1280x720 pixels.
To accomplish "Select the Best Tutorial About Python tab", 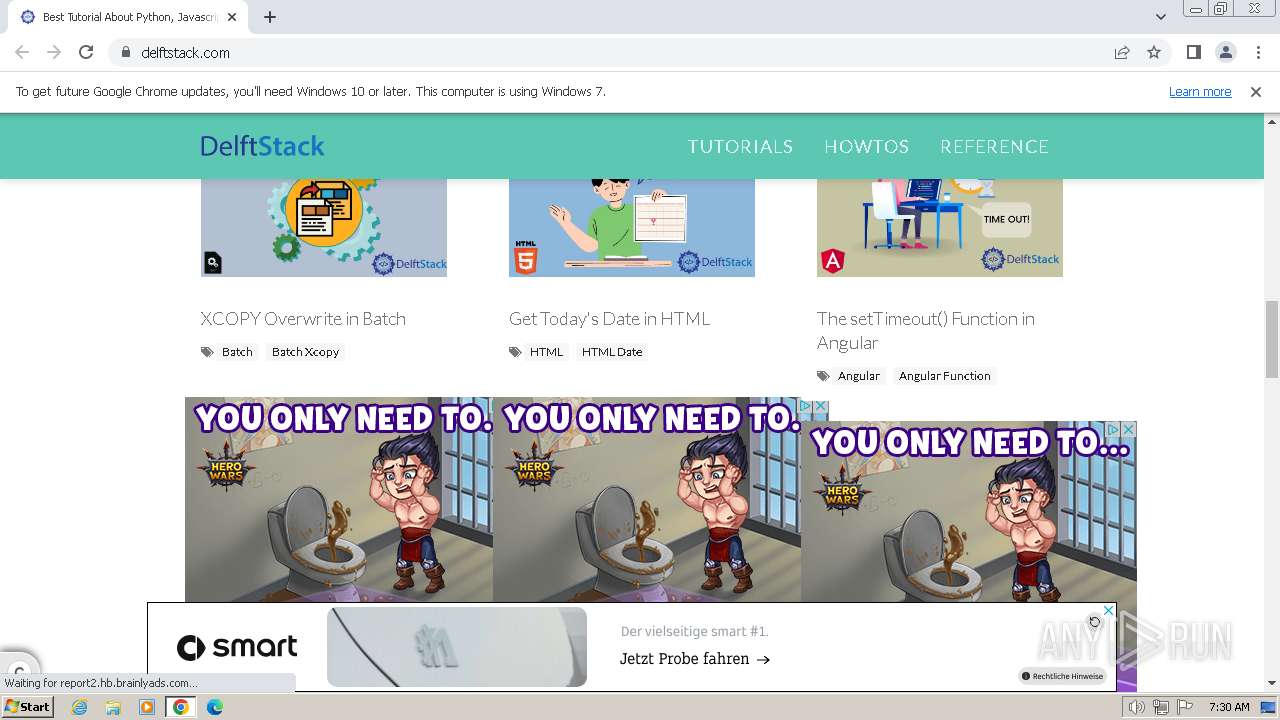I will pyautogui.click(x=128, y=17).
